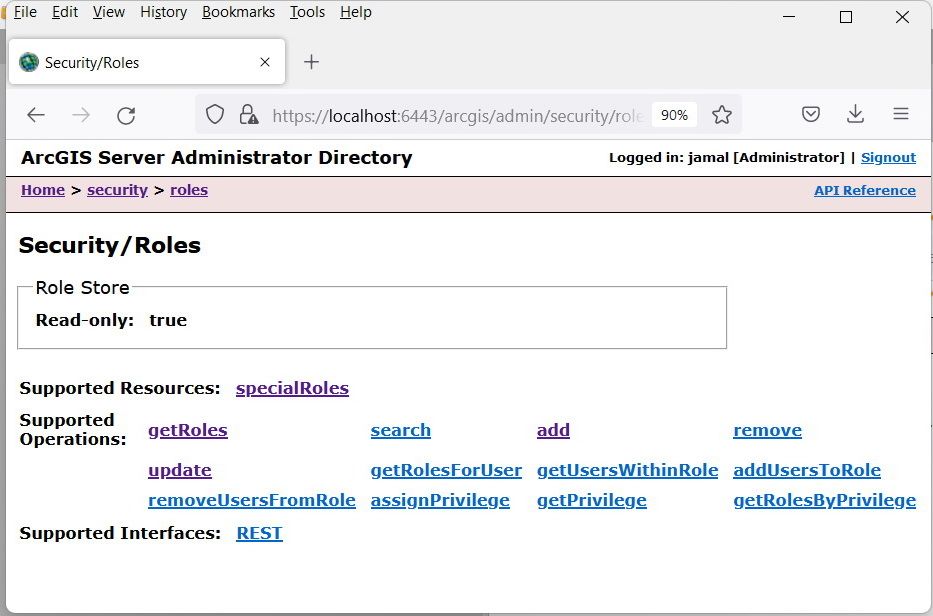Screen dimensions: 933x616
Task: Click the browser back arrow
Action: click(36, 115)
